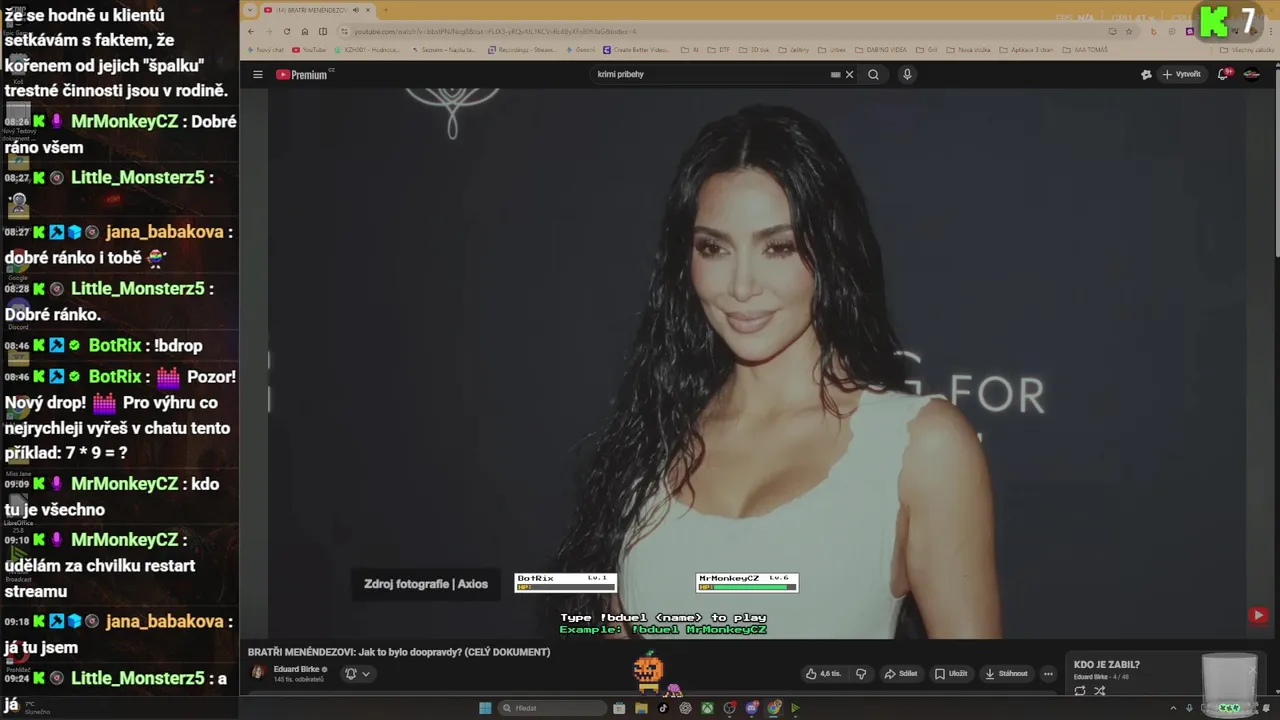Image resolution: width=1280 pixels, height=720 pixels.
Task: Open the Windows Start button
Action: tap(485, 708)
